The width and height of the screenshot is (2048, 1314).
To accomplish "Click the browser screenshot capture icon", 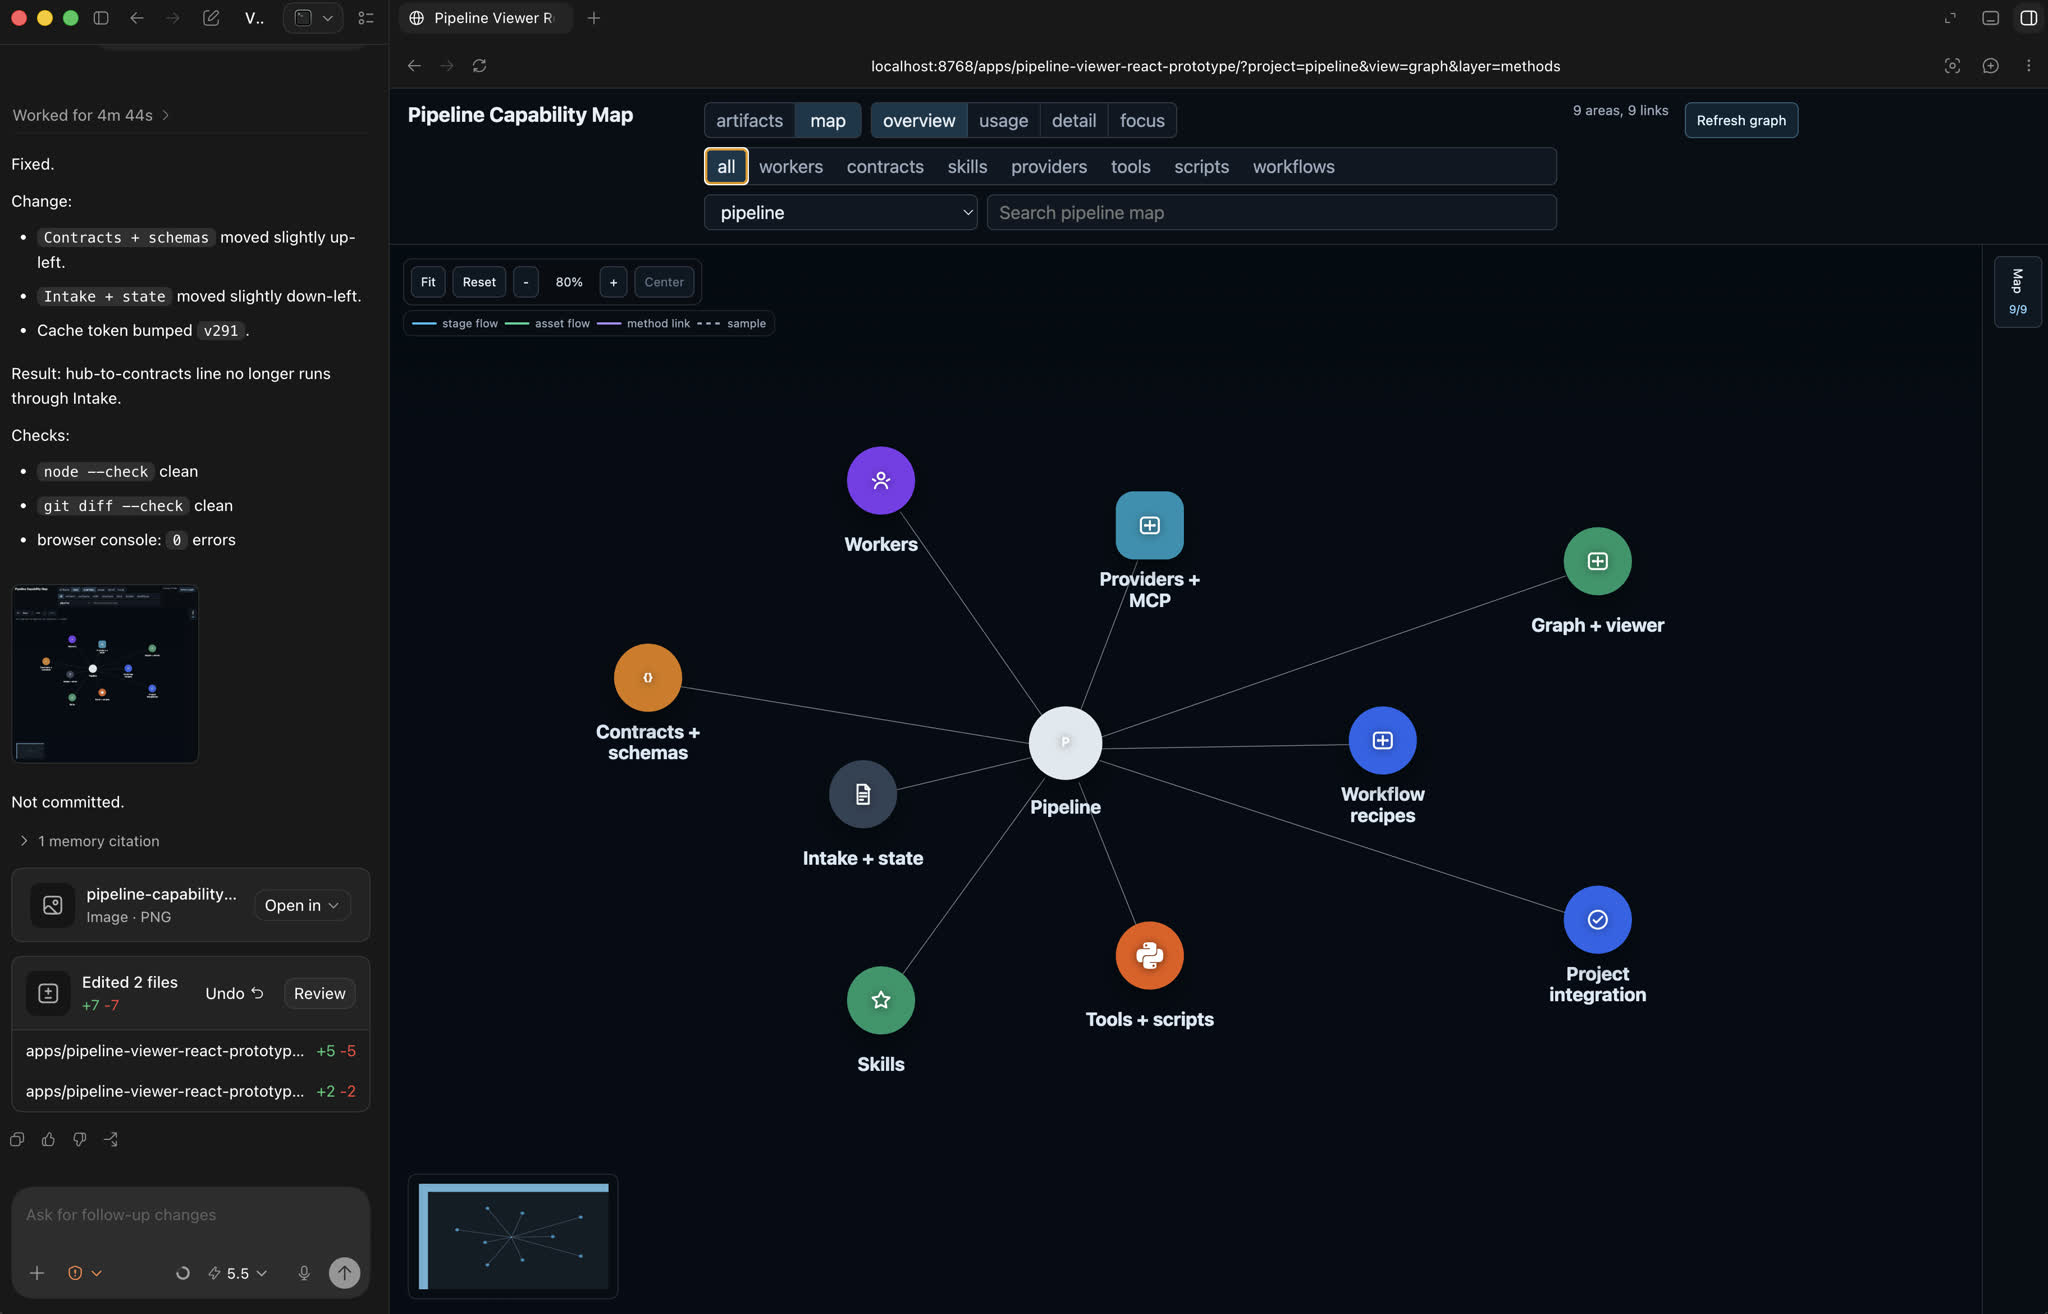I will point(1952,66).
